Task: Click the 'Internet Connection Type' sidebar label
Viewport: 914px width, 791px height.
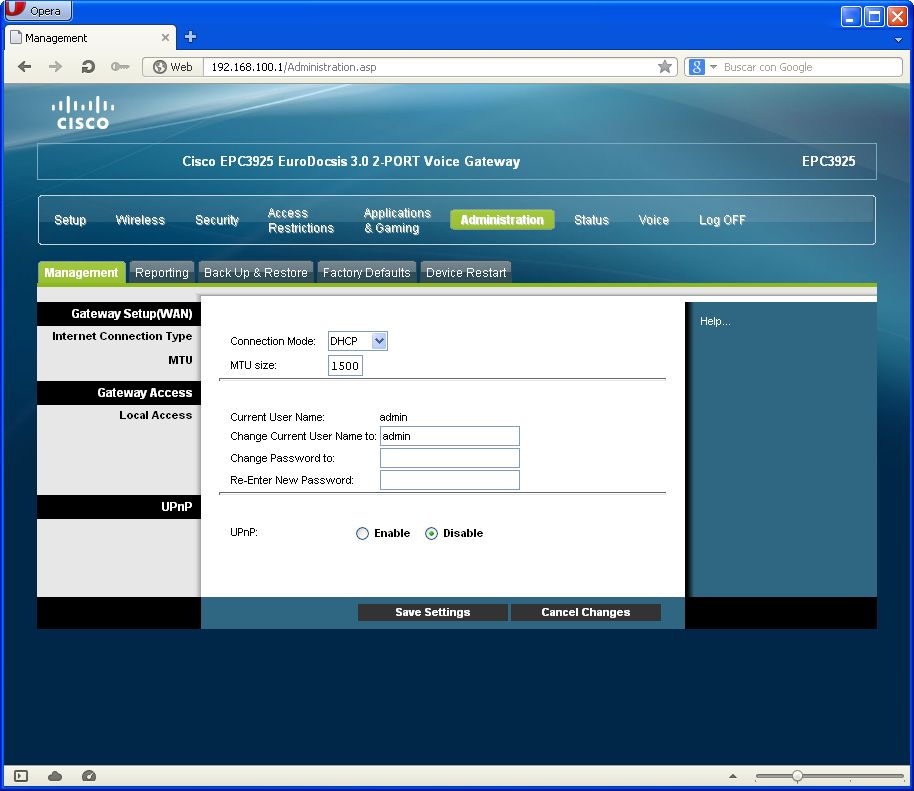Action: click(x=122, y=336)
